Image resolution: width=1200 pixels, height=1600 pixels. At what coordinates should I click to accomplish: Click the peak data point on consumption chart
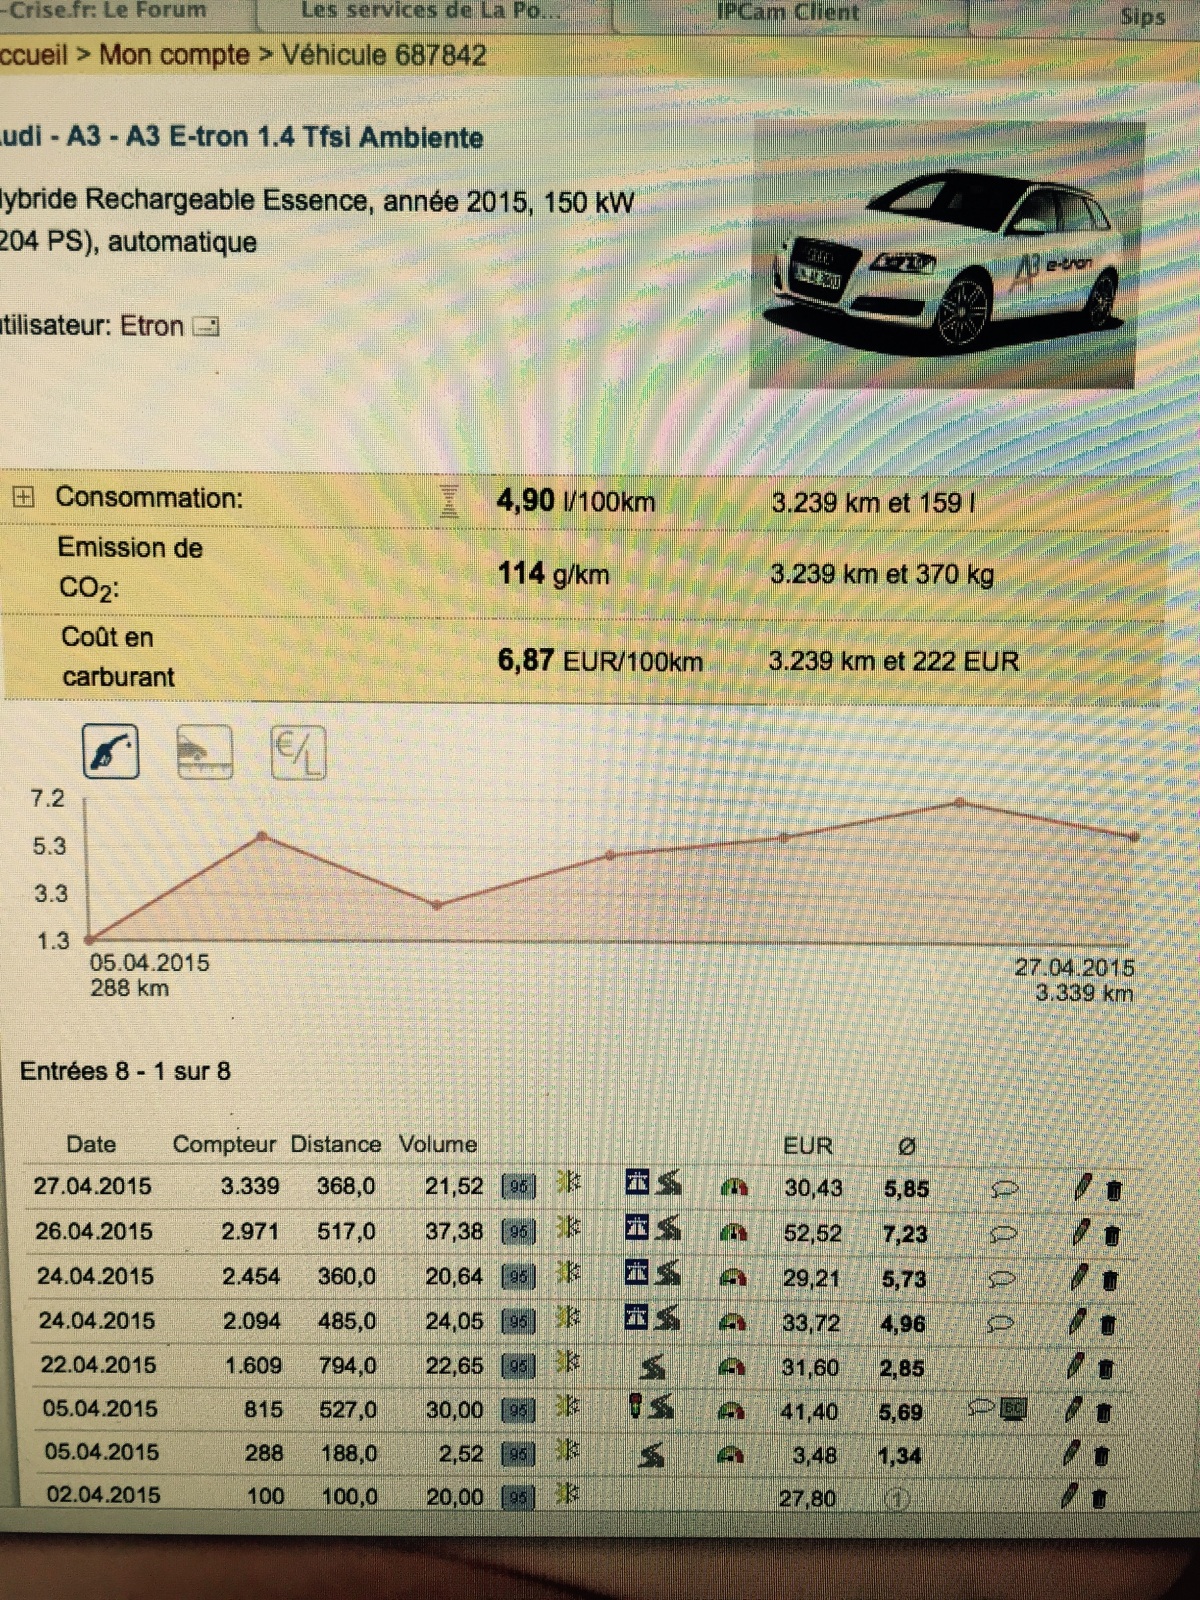click(x=960, y=802)
